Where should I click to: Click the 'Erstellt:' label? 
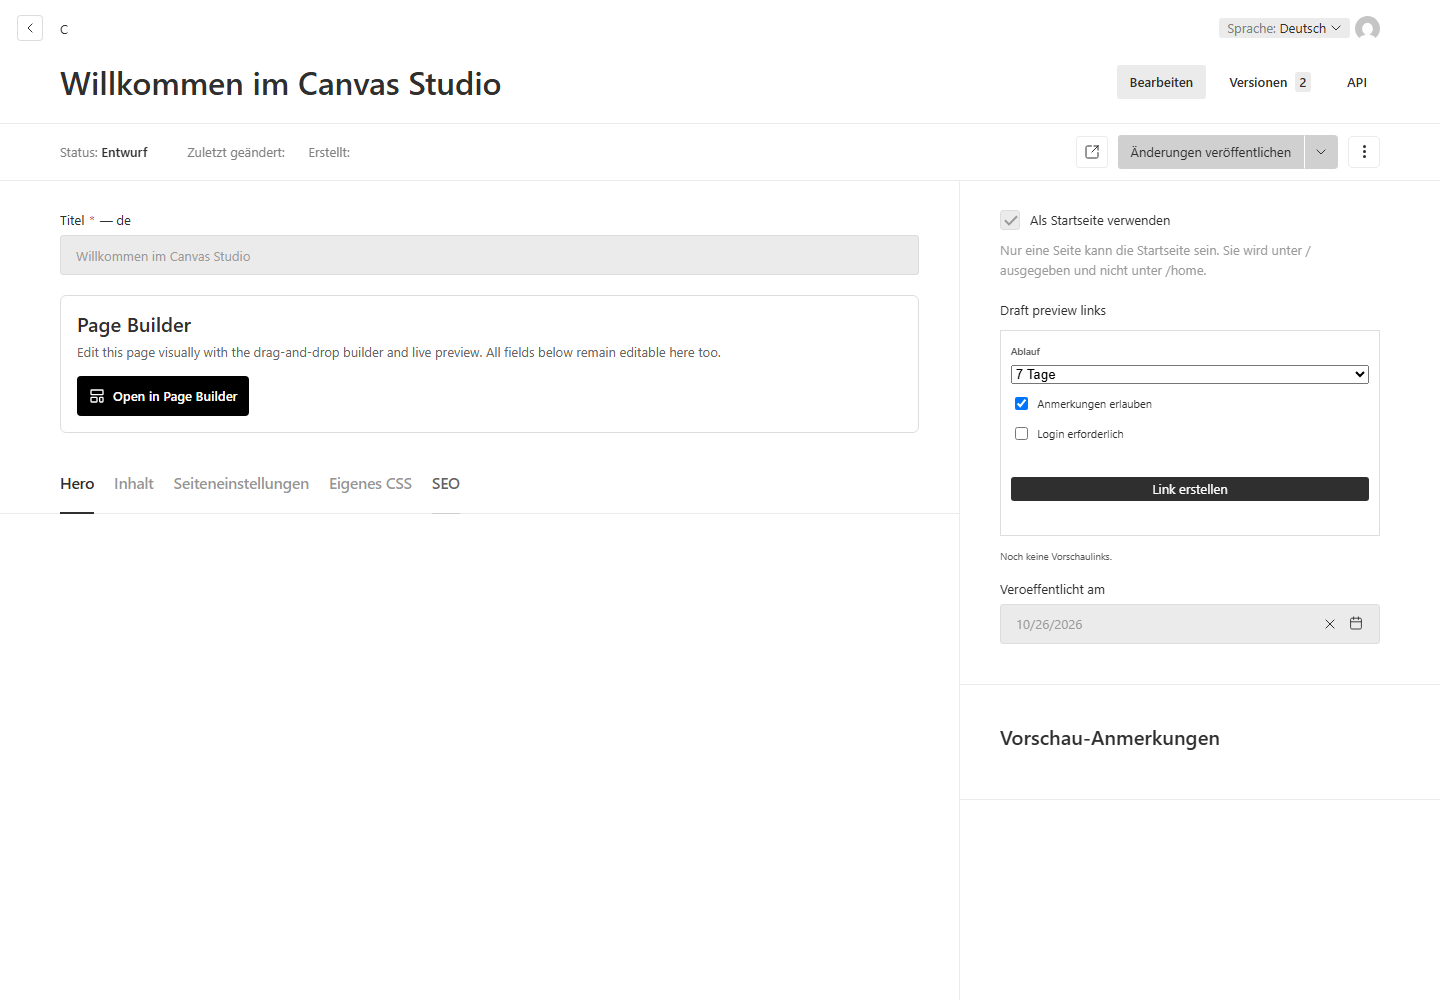[329, 152]
